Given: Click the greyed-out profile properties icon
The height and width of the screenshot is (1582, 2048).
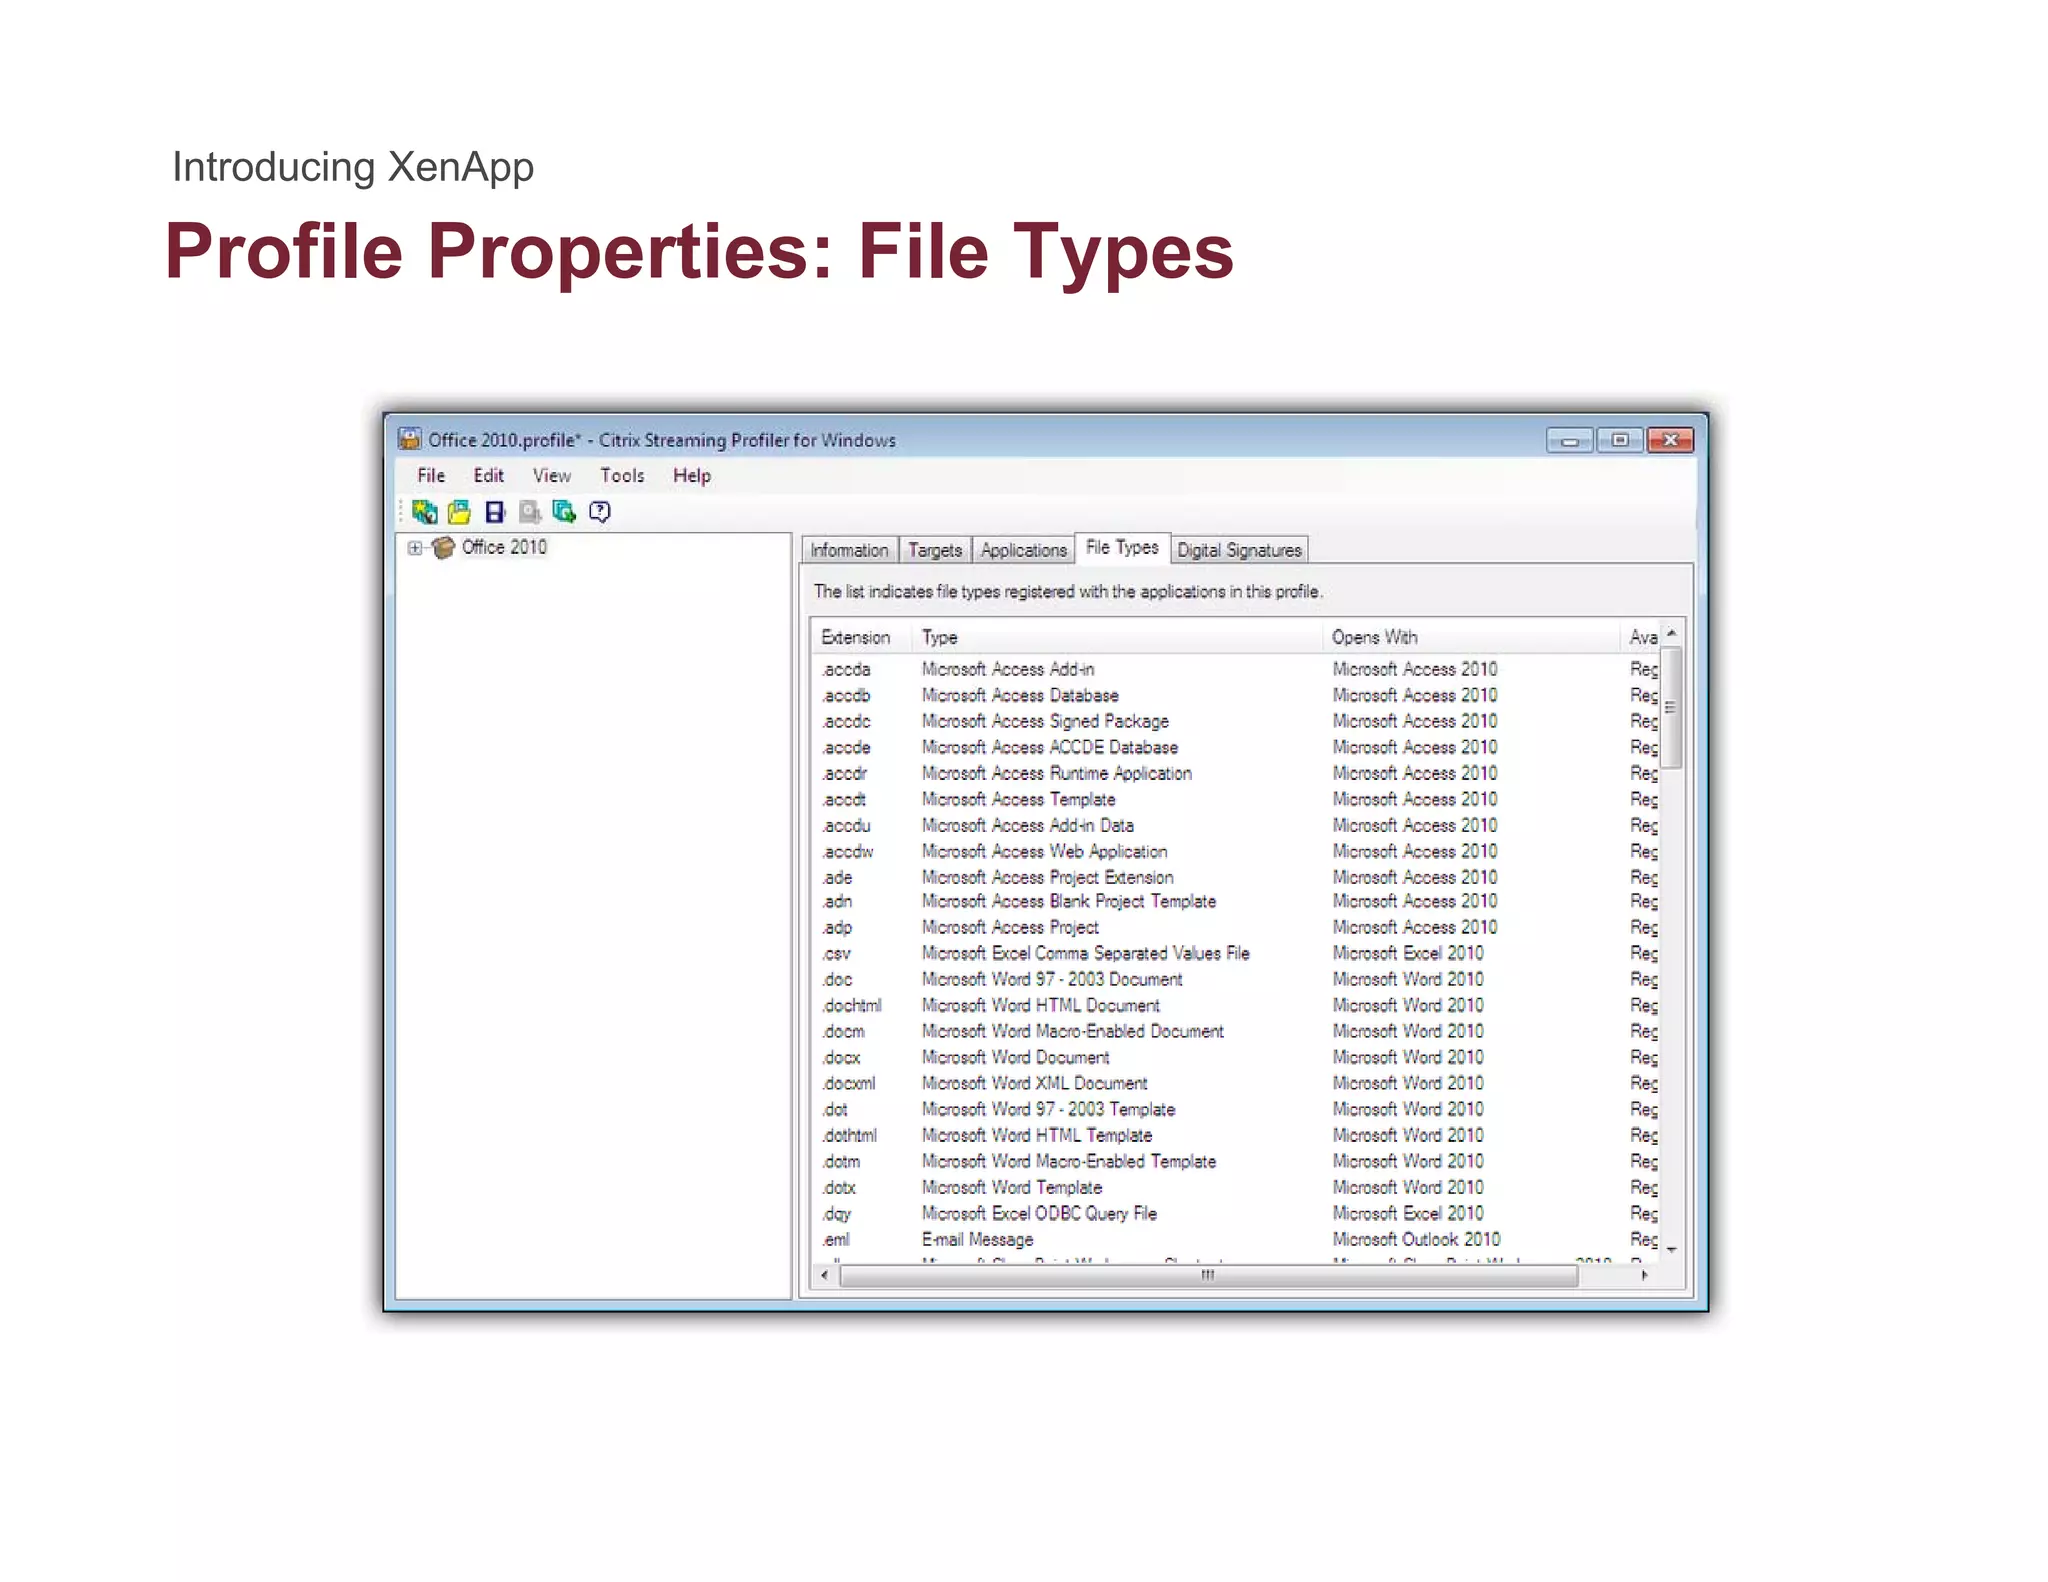Looking at the screenshot, I should click(529, 512).
